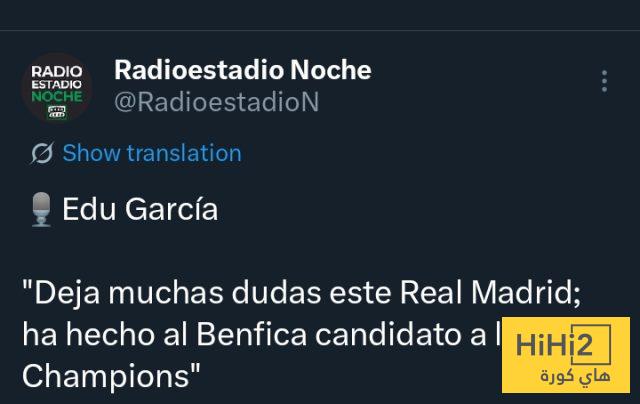Click the microphone emoji
This screenshot has height=404, width=640.
click(x=41, y=211)
